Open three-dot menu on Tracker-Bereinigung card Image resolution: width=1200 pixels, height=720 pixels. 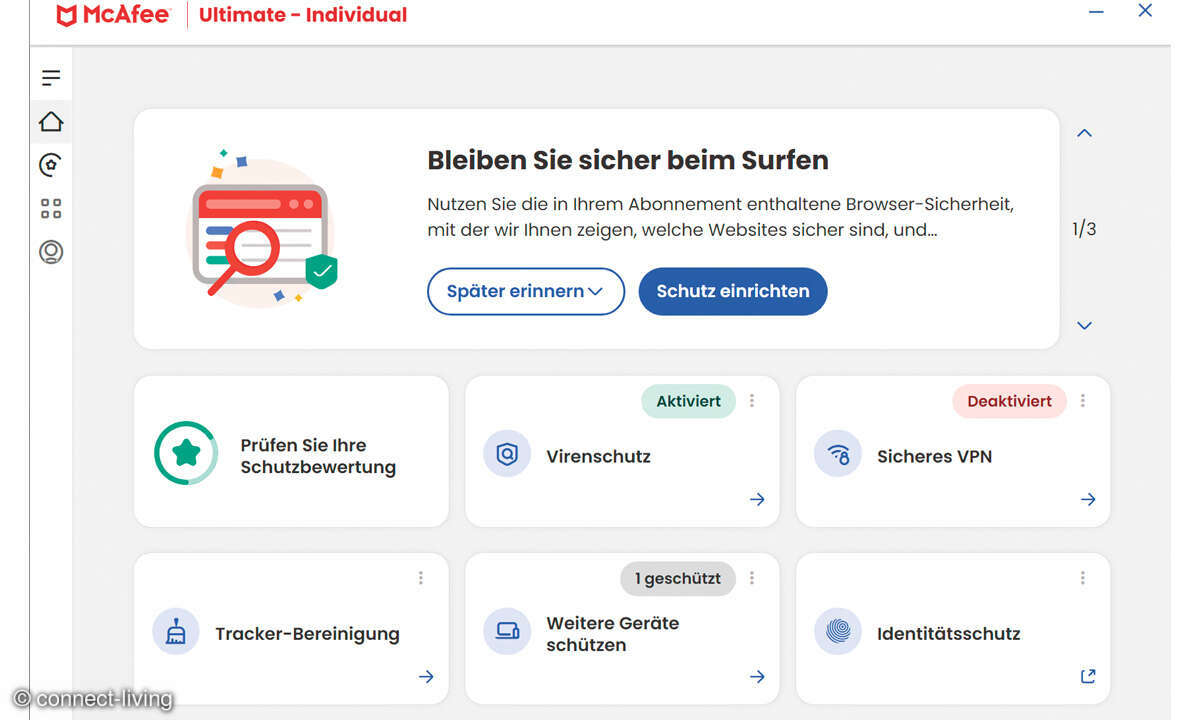(x=421, y=578)
